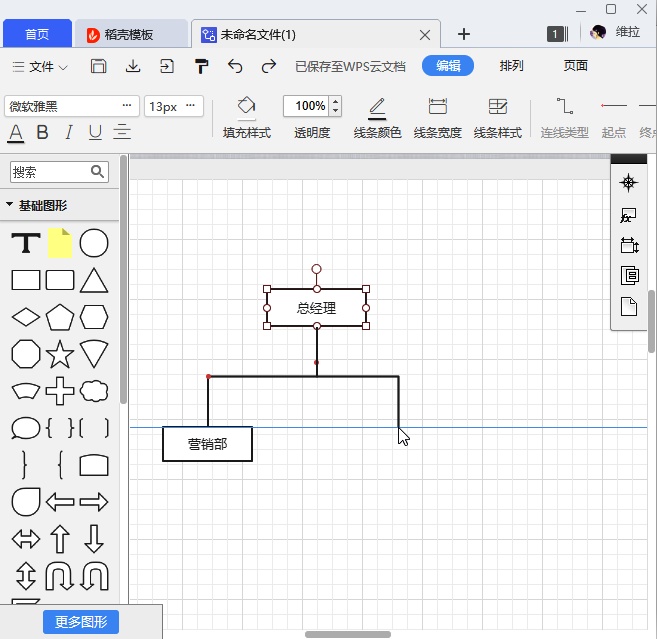Image resolution: width=657 pixels, height=639 pixels.
Task: Select the yellow note shape
Action: (59, 243)
